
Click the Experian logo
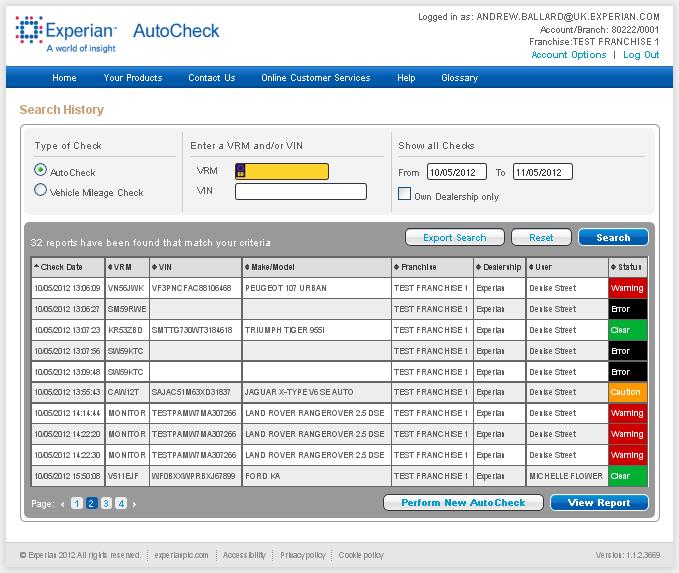pos(66,34)
